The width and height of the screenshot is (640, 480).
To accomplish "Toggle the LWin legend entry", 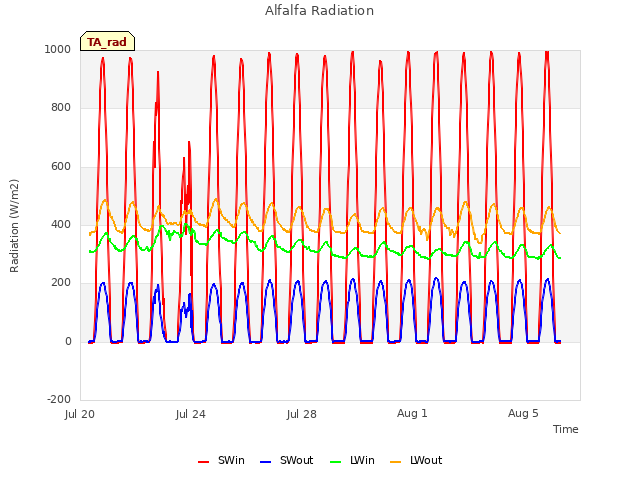I will (x=352, y=460).
